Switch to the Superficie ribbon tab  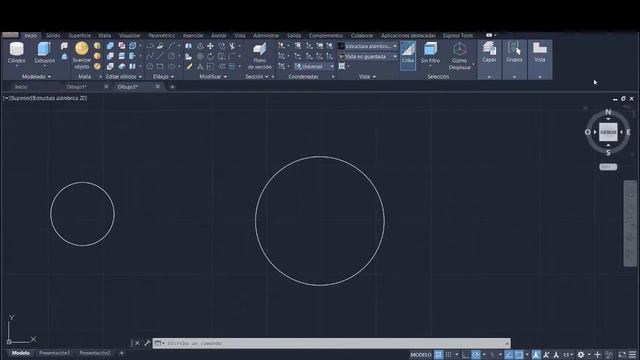[x=80, y=36]
